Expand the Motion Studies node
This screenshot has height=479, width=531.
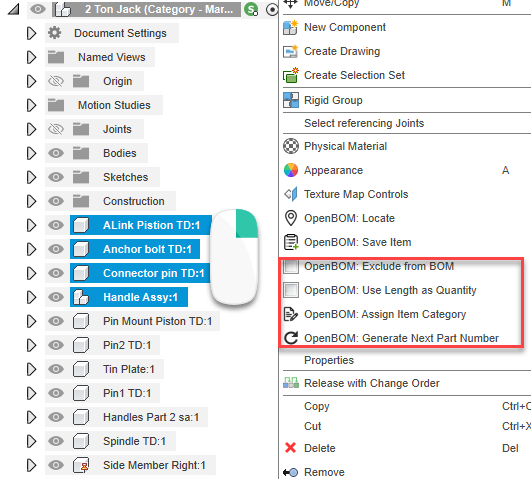click(x=31, y=105)
